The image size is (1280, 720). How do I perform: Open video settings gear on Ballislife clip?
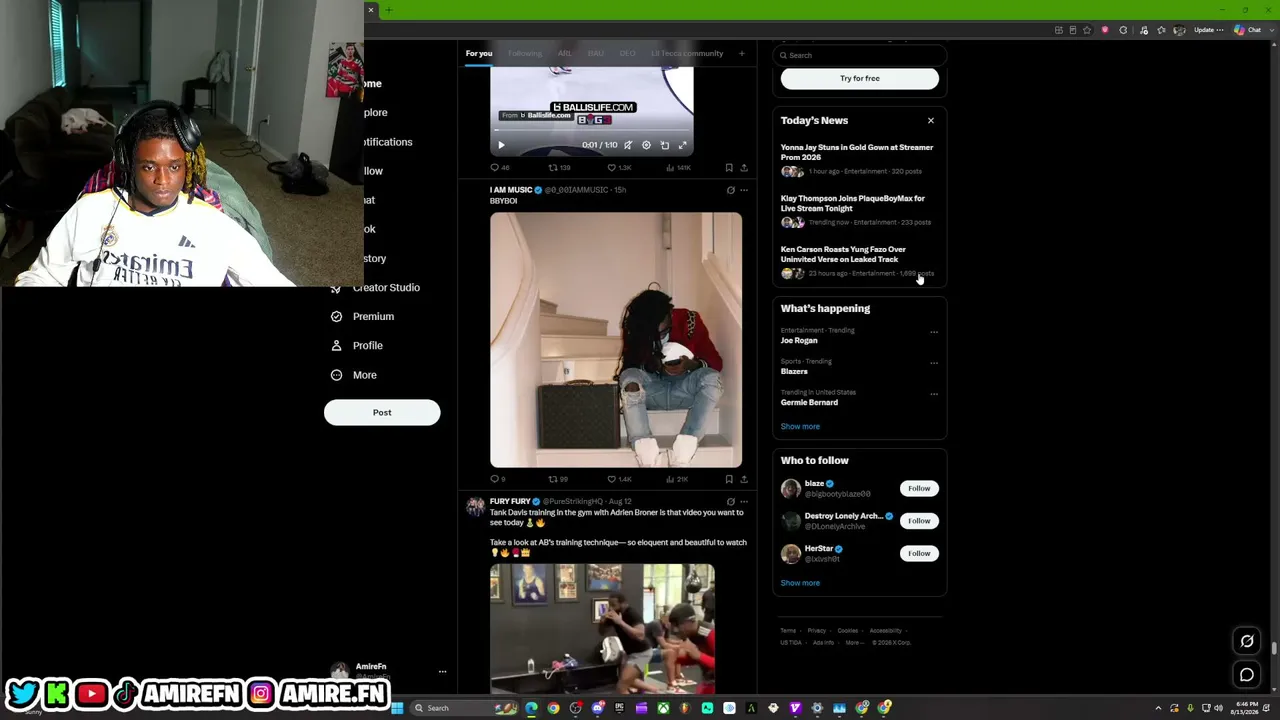(646, 145)
